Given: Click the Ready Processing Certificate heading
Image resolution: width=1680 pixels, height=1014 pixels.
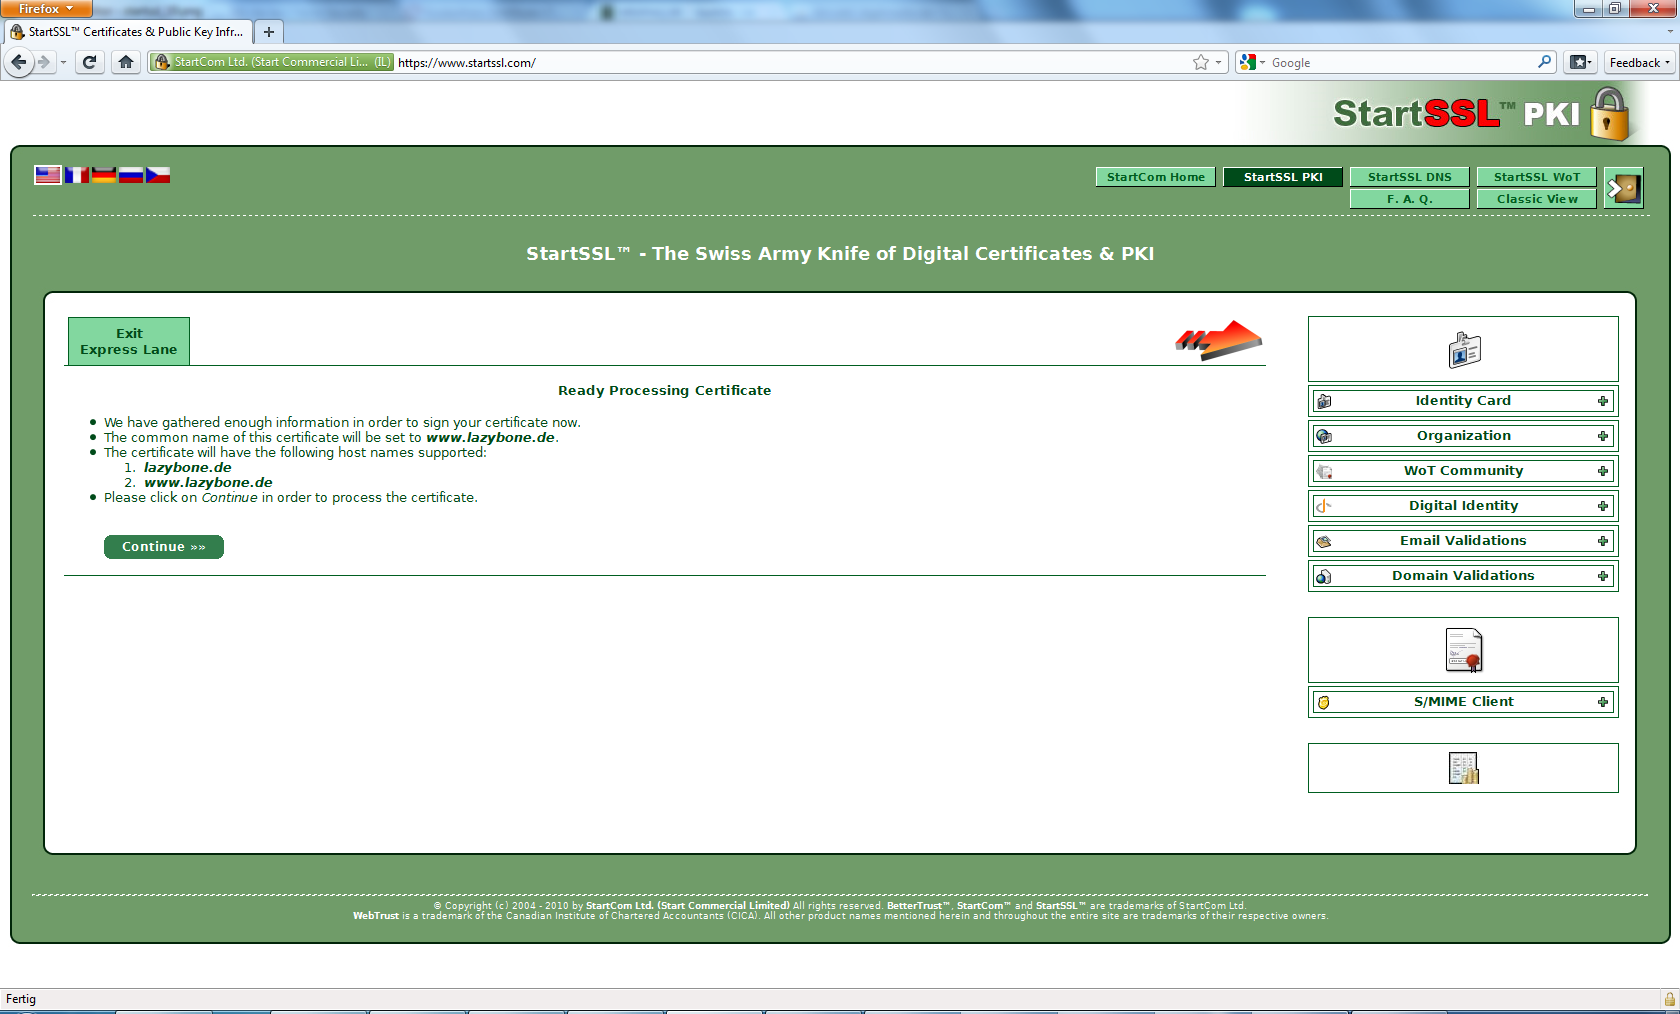Looking at the screenshot, I should point(664,391).
